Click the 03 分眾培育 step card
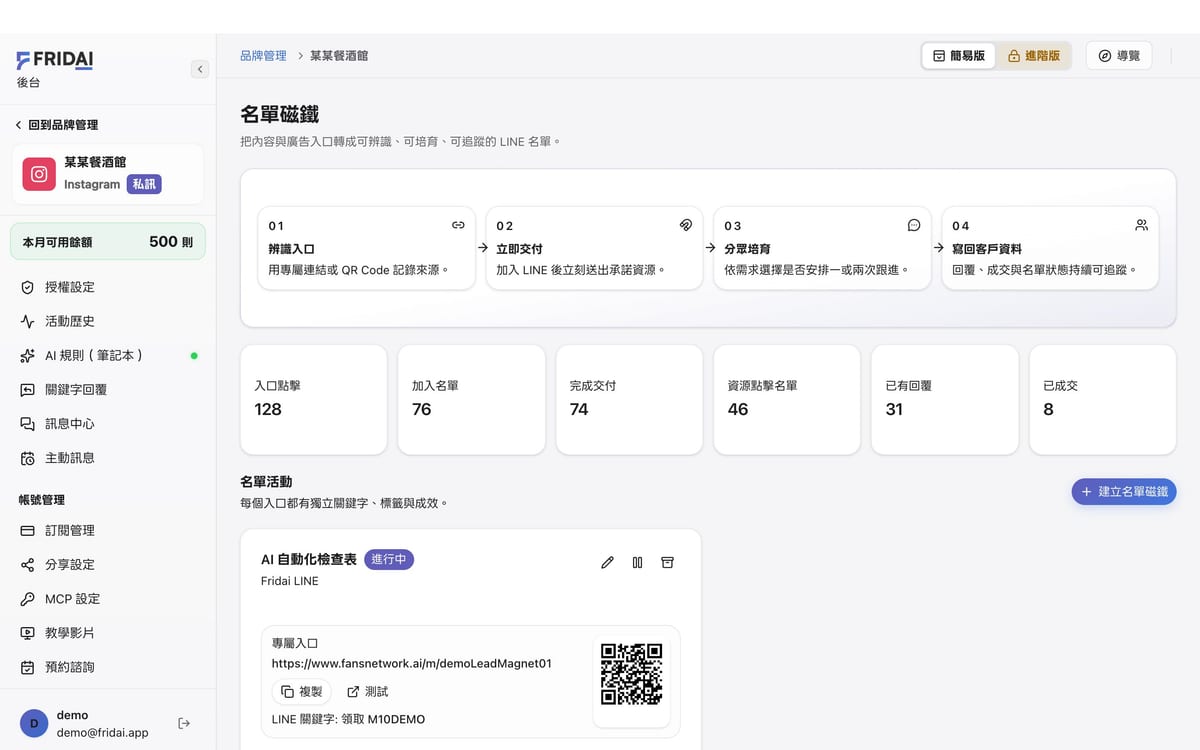 pyautogui.click(x=822, y=248)
